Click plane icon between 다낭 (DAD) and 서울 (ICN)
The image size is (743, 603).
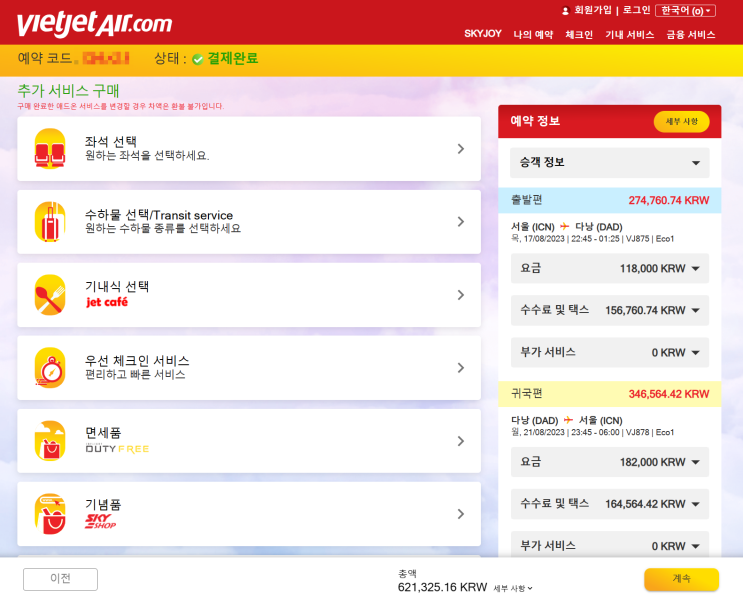click(x=568, y=420)
